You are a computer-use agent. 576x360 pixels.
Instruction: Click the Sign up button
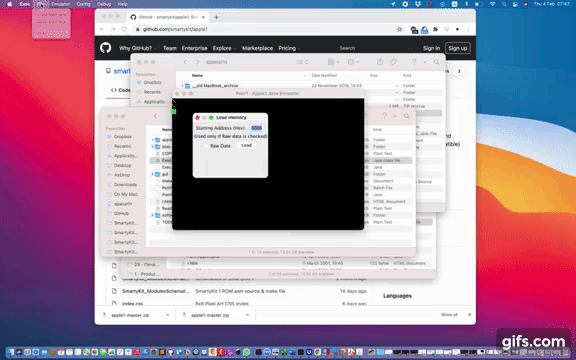point(457,48)
